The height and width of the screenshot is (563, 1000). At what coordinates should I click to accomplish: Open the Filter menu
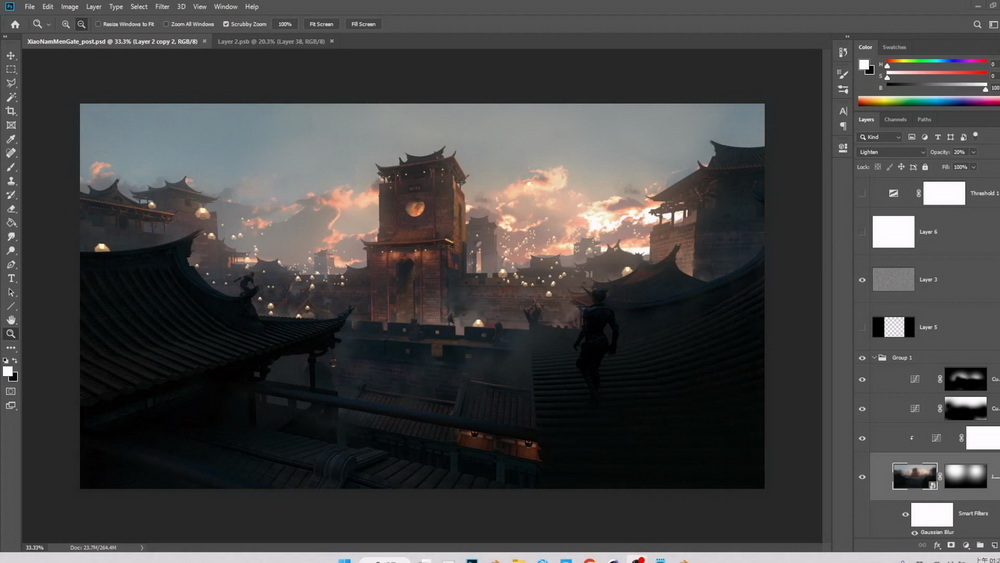[162, 6]
